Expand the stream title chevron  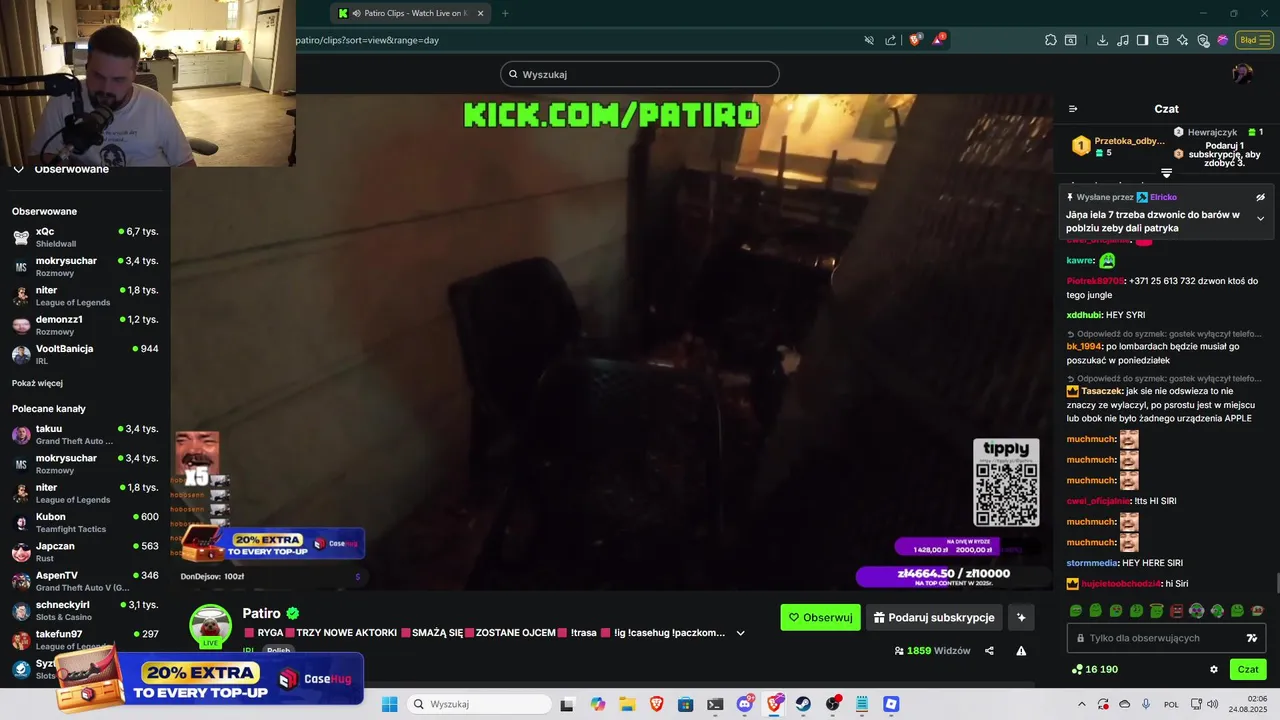coord(740,633)
